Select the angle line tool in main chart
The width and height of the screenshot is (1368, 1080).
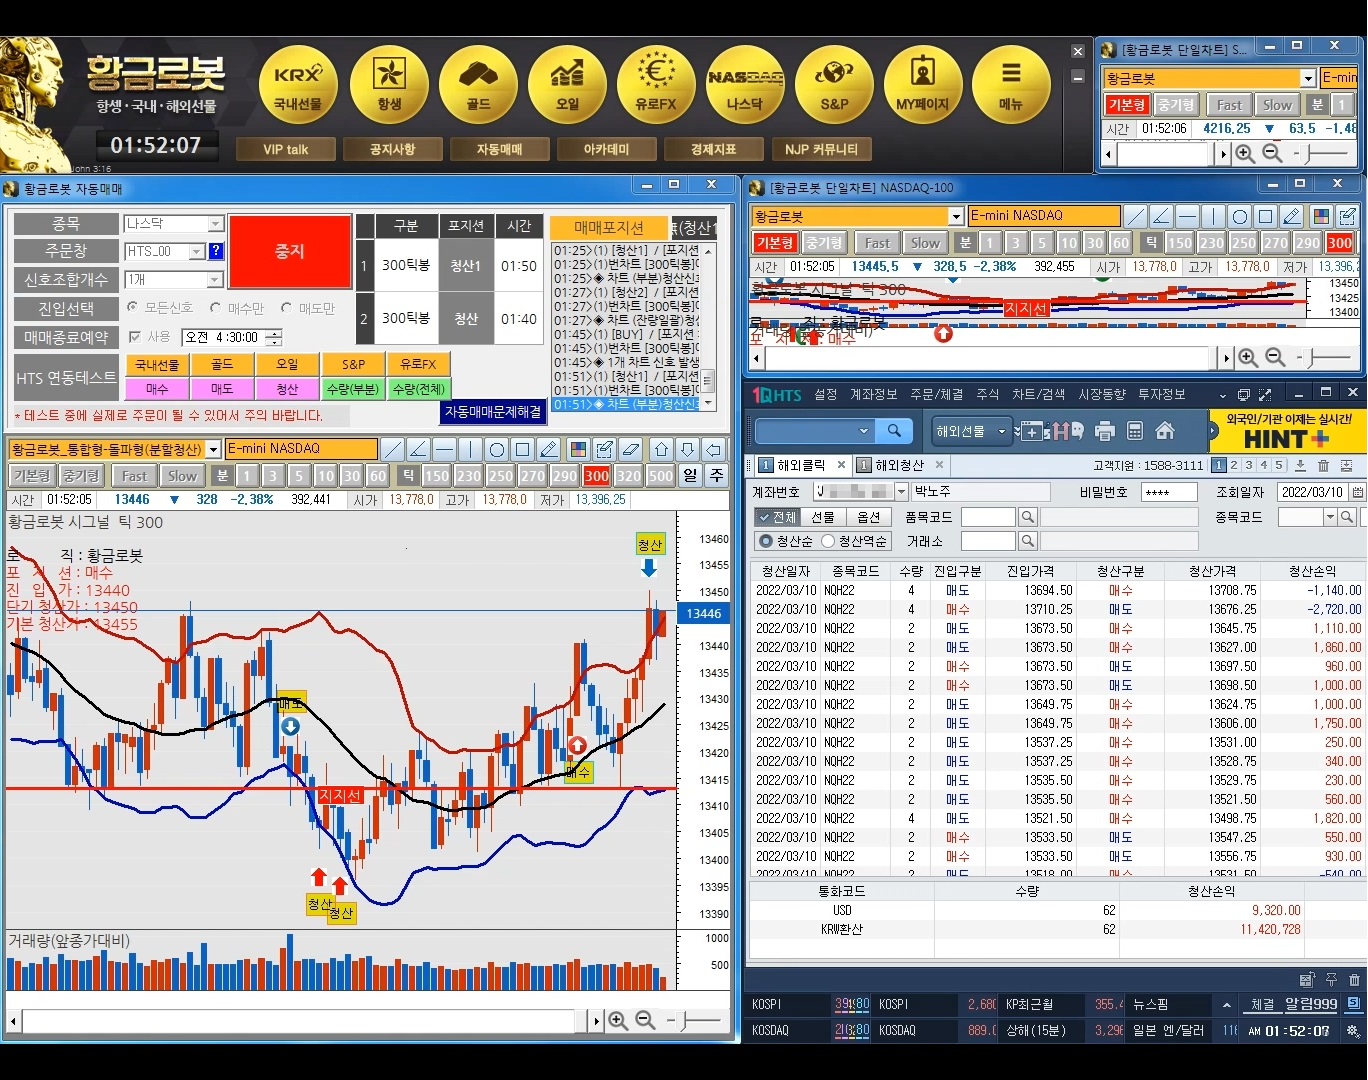coord(419,450)
